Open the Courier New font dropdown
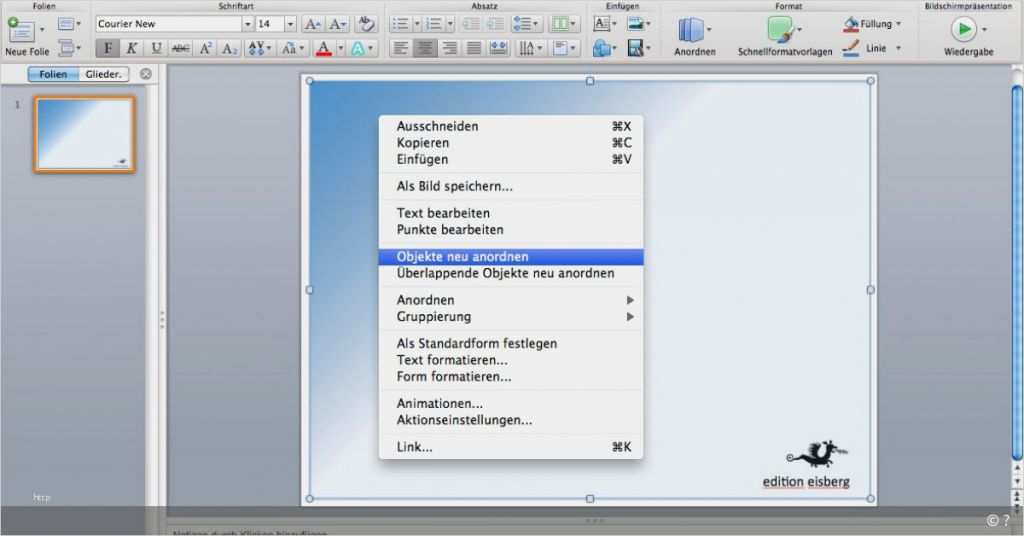The width and height of the screenshot is (1024, 536). click(248, 24)
